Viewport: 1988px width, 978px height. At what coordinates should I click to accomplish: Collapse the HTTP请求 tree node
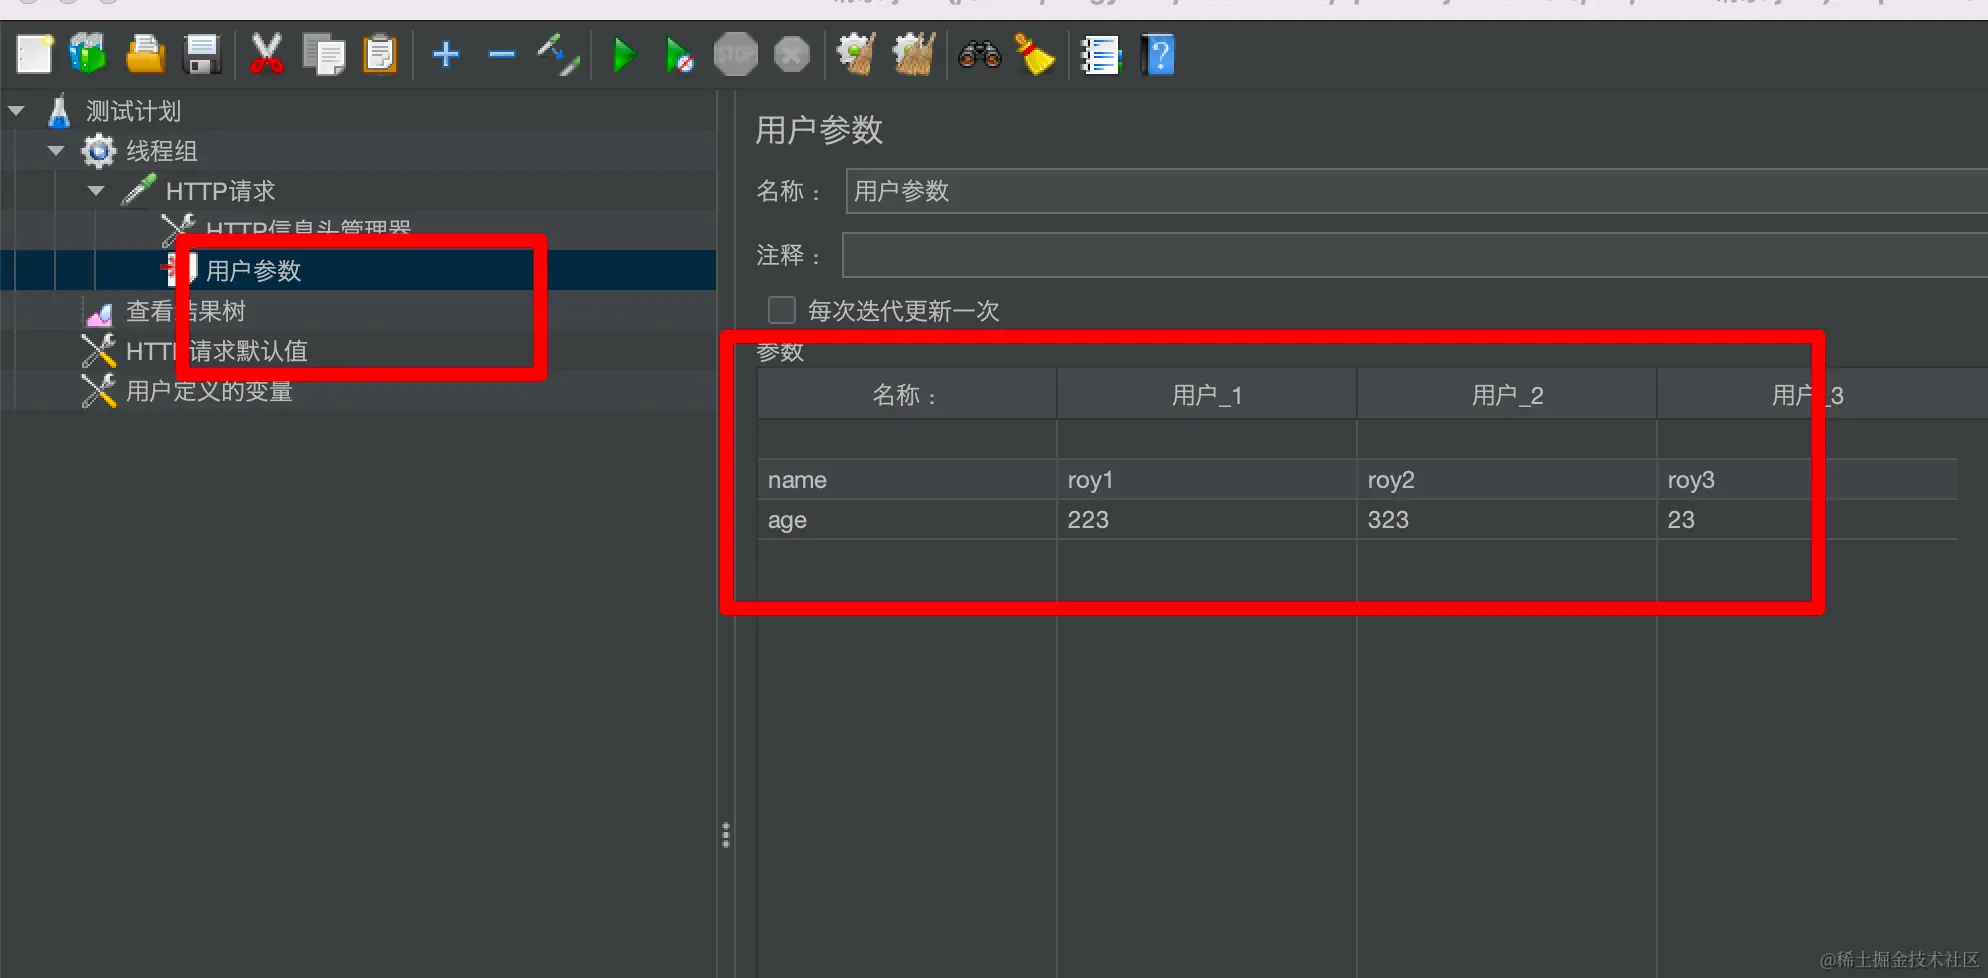click(x=96, y=190)
